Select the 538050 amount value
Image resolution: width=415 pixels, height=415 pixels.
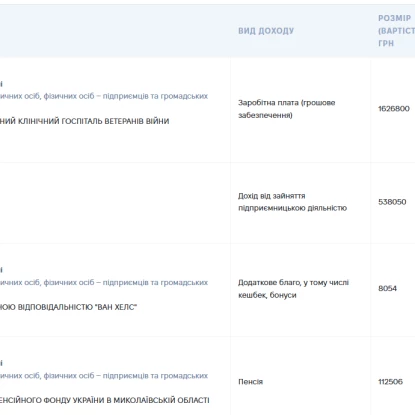point(392,202)
